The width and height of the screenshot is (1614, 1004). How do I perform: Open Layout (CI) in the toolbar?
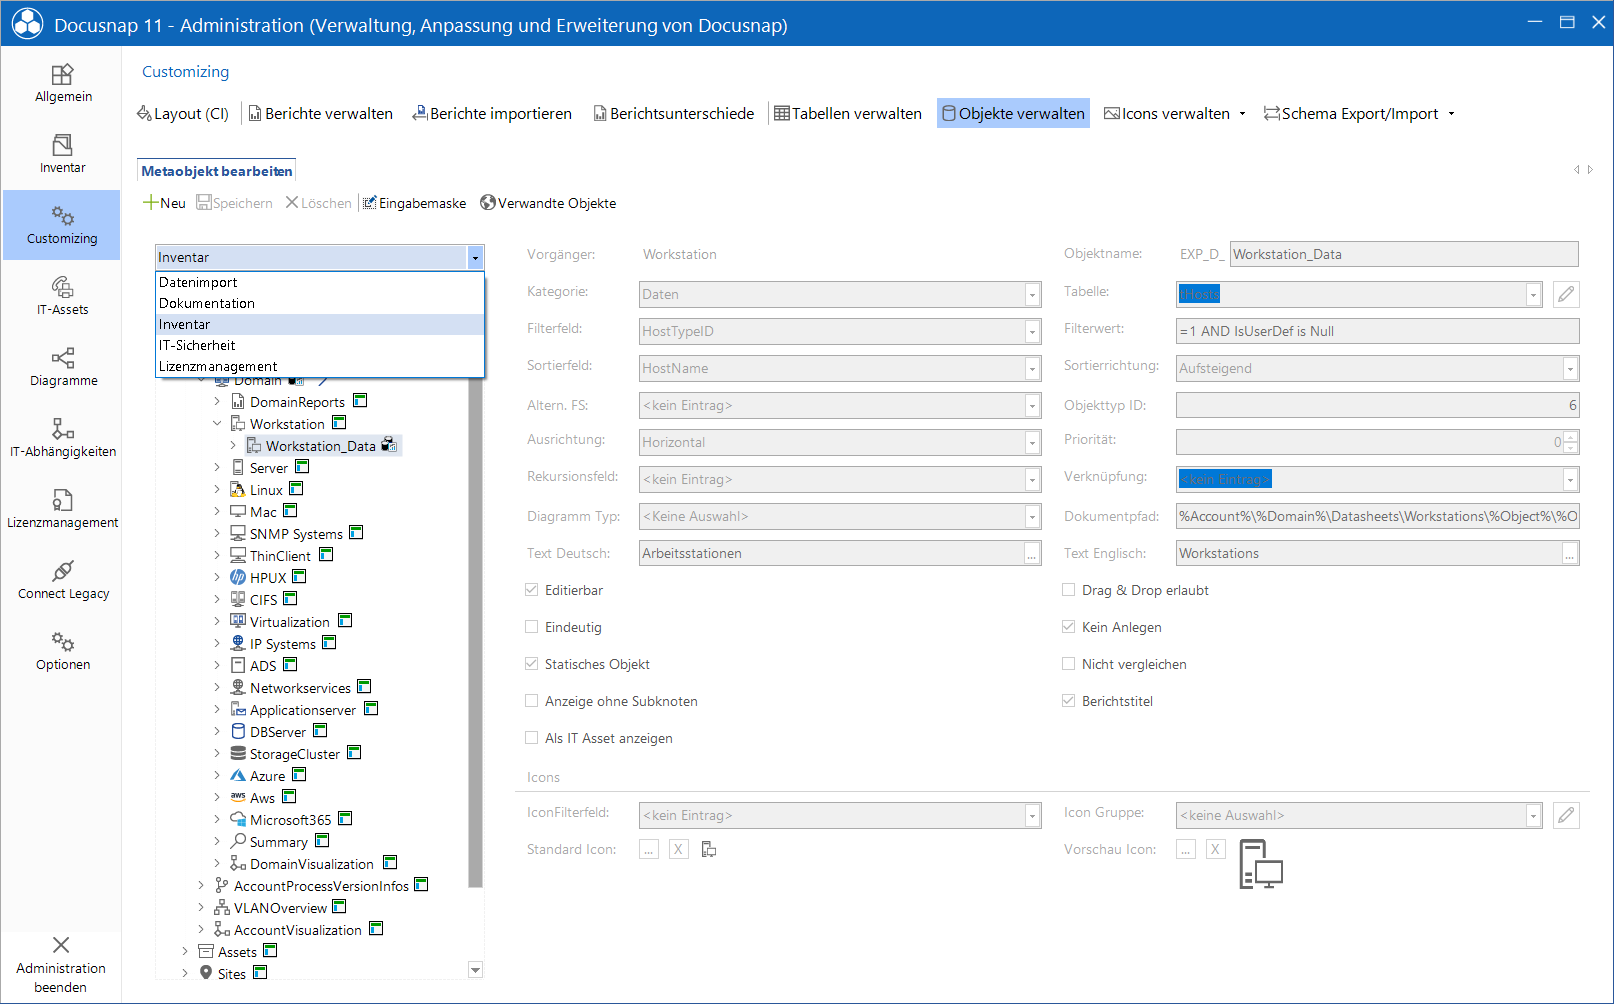point(183,114)
